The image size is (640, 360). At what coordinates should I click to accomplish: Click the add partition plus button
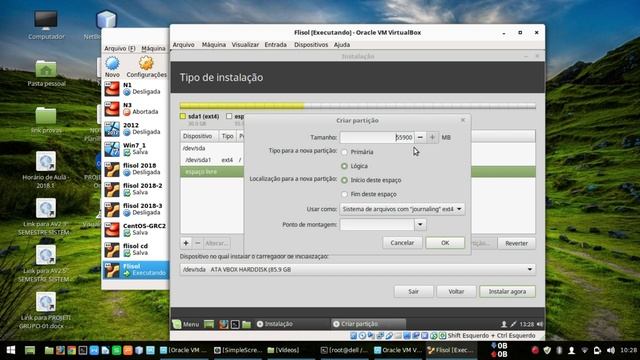point(186,243)
